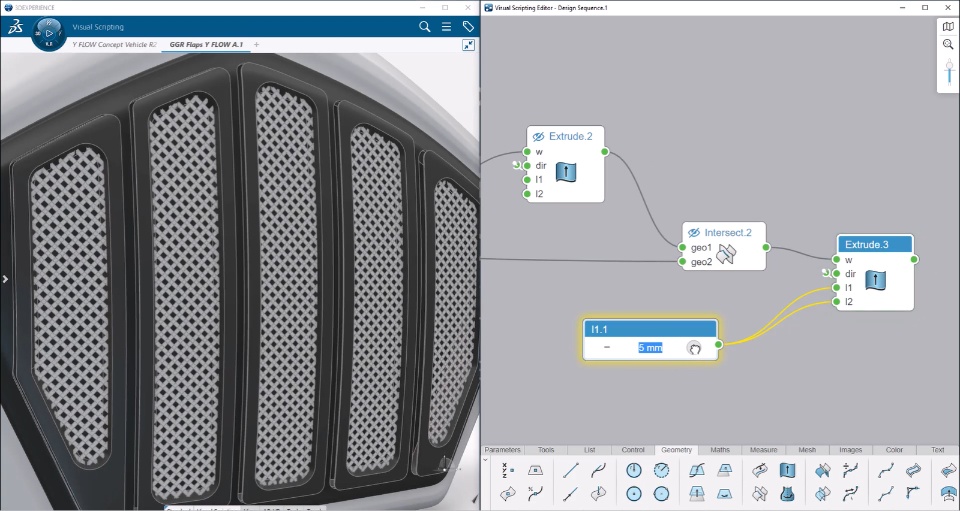
Task: Click the 3DS logo
Action: pos(16,27)
